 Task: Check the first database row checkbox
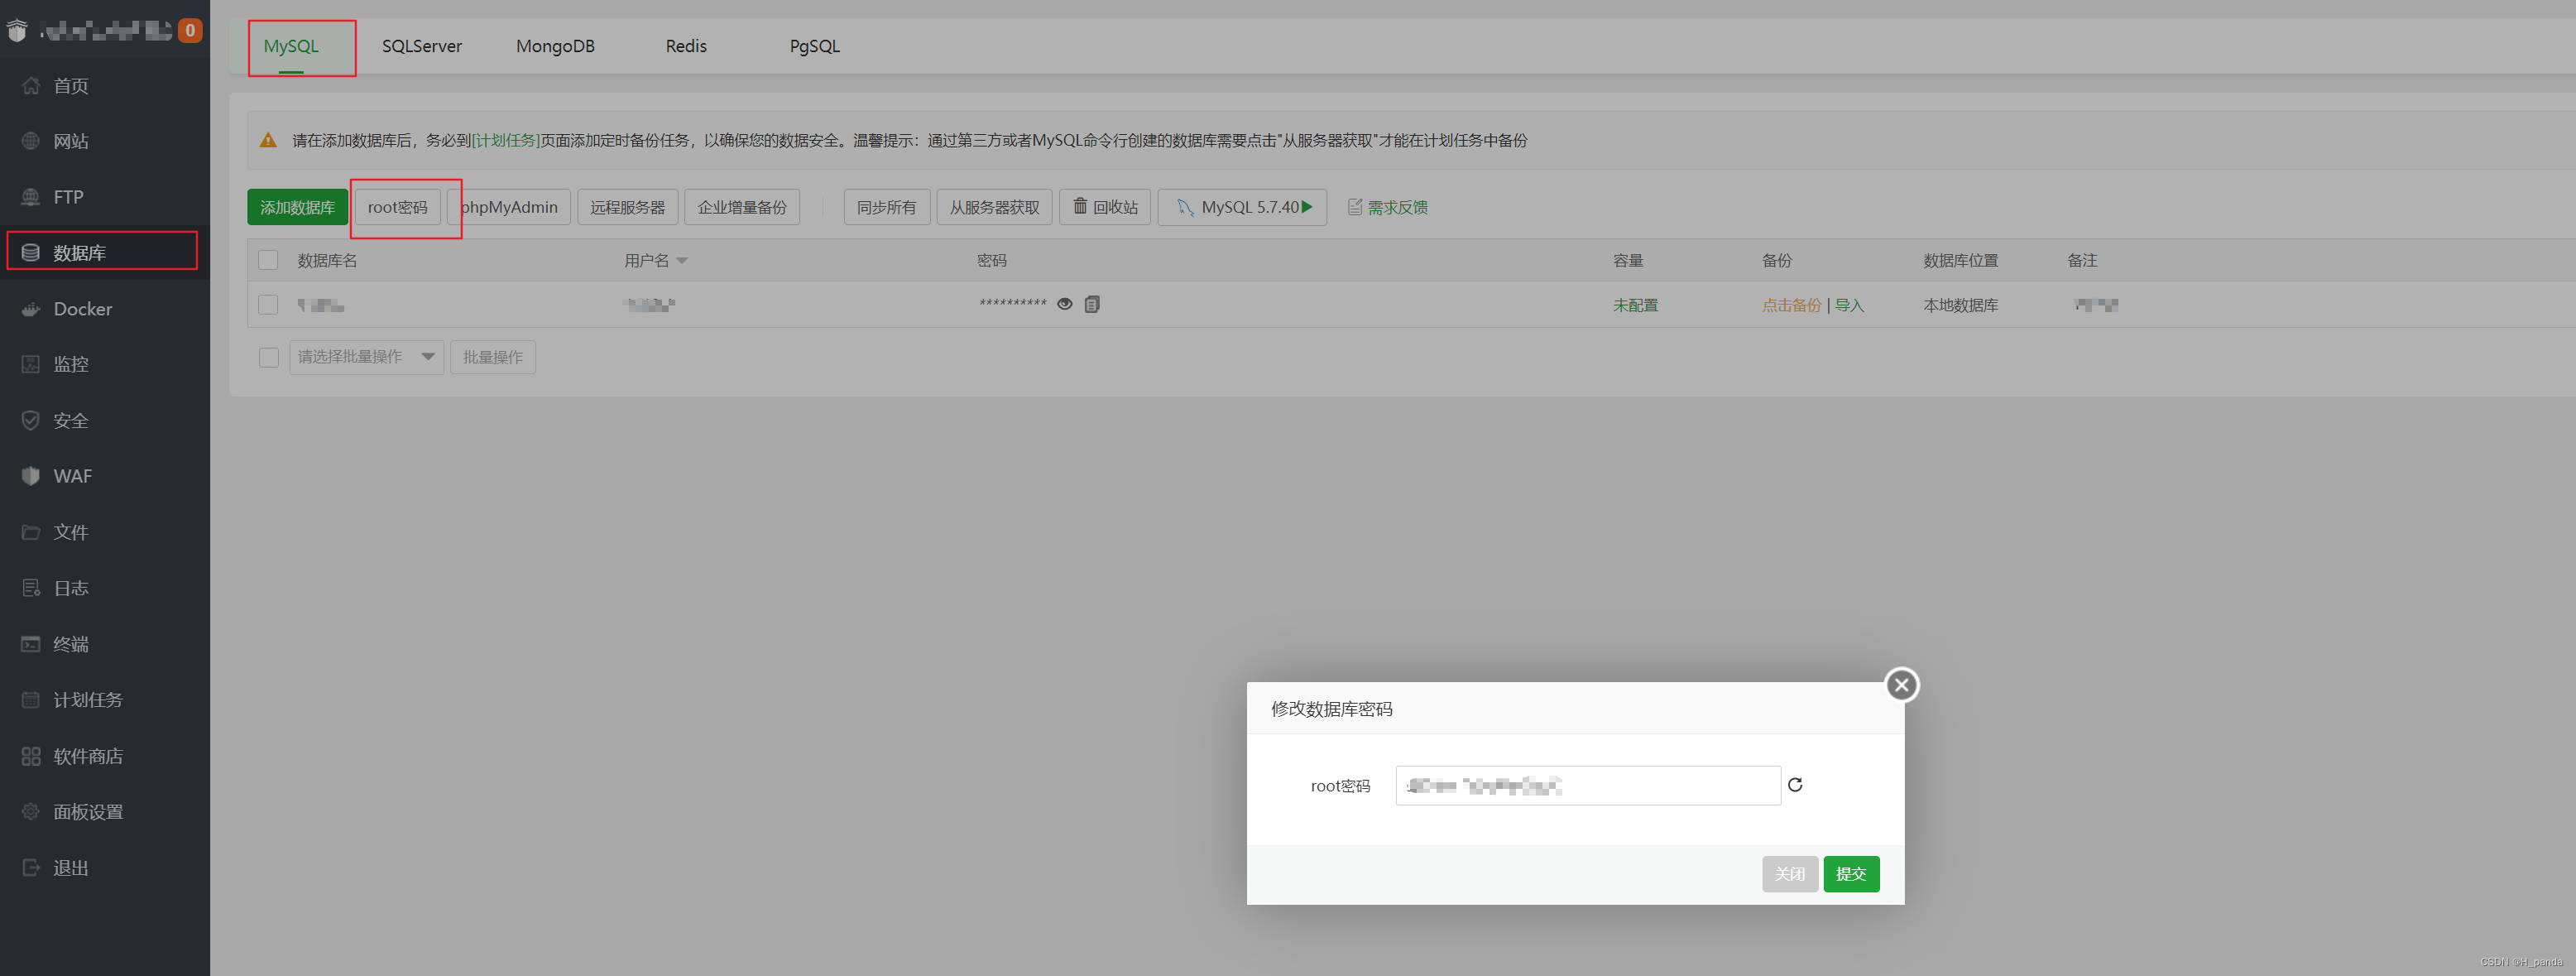268,304
